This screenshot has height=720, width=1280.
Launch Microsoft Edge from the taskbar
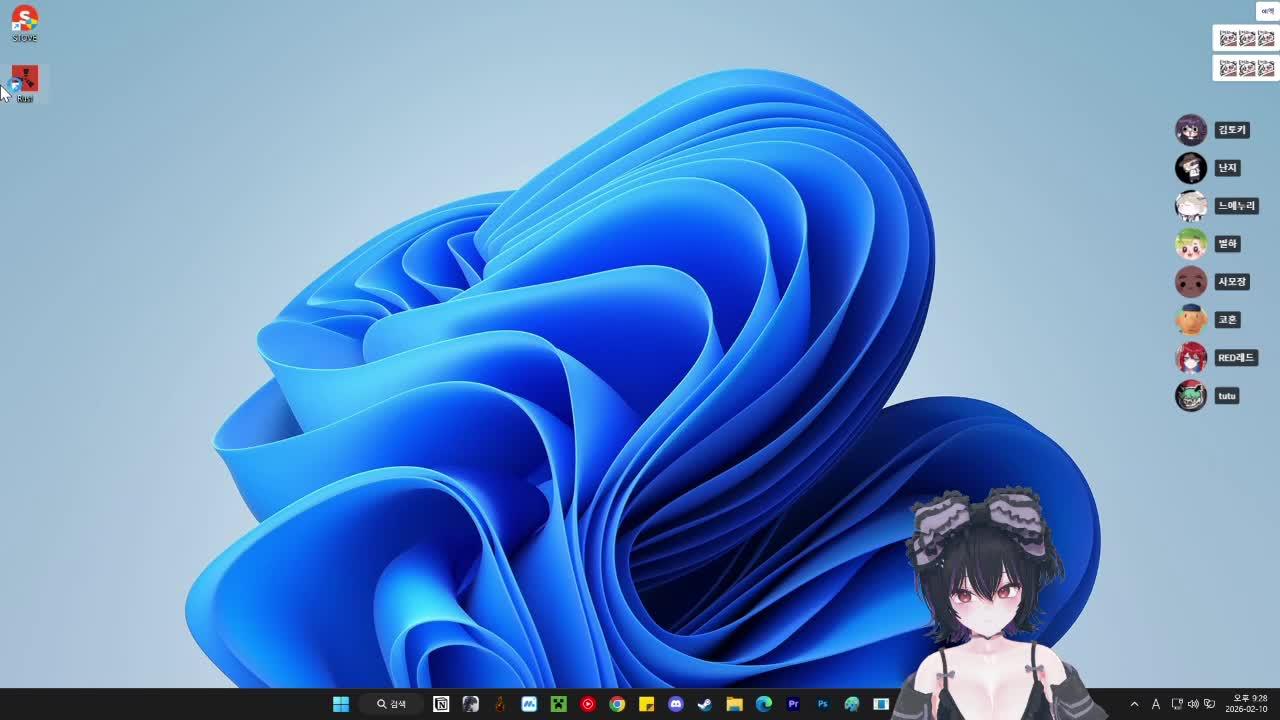coord(763,703)
